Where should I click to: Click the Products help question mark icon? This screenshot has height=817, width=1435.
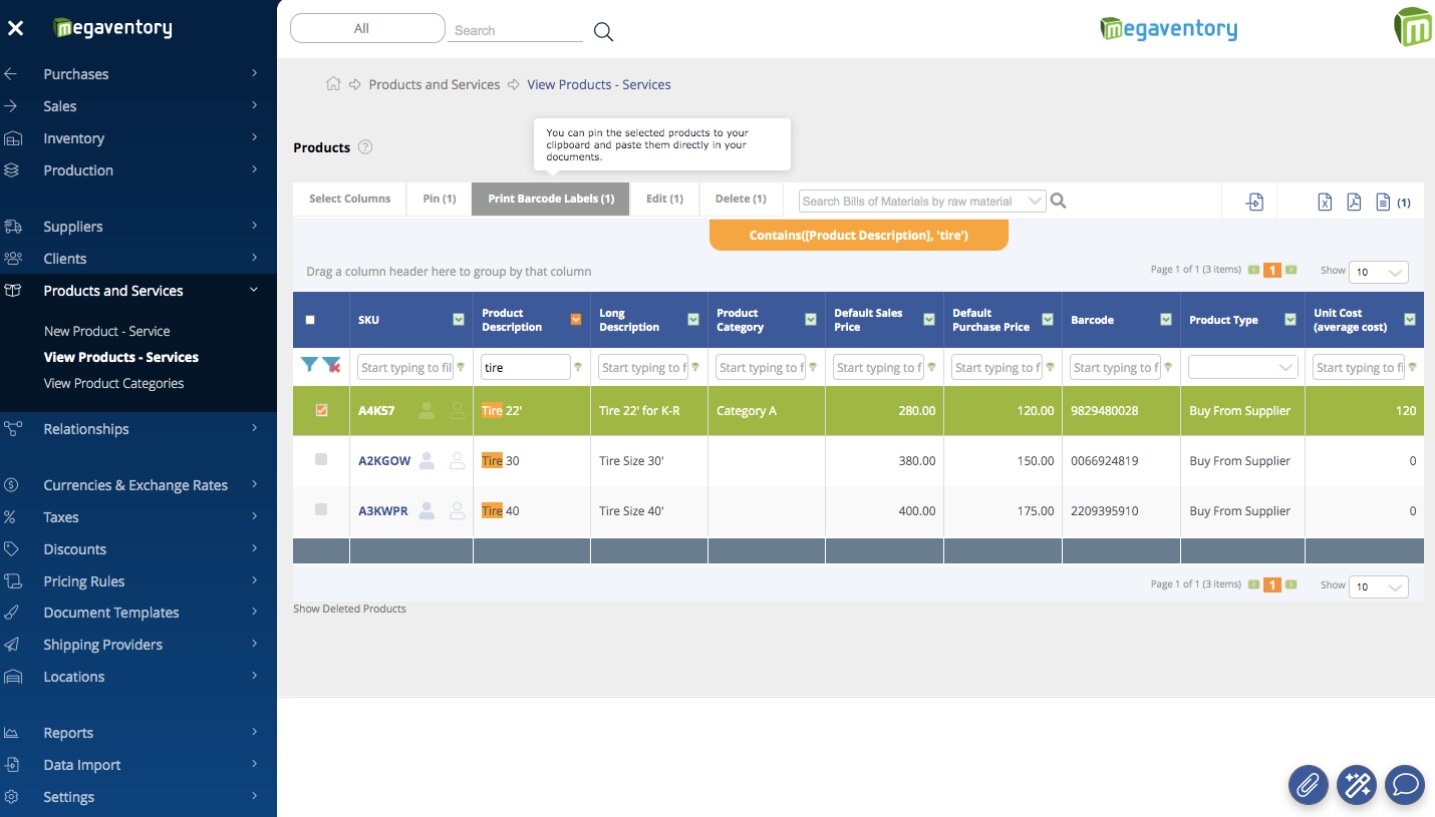(365, 147)
